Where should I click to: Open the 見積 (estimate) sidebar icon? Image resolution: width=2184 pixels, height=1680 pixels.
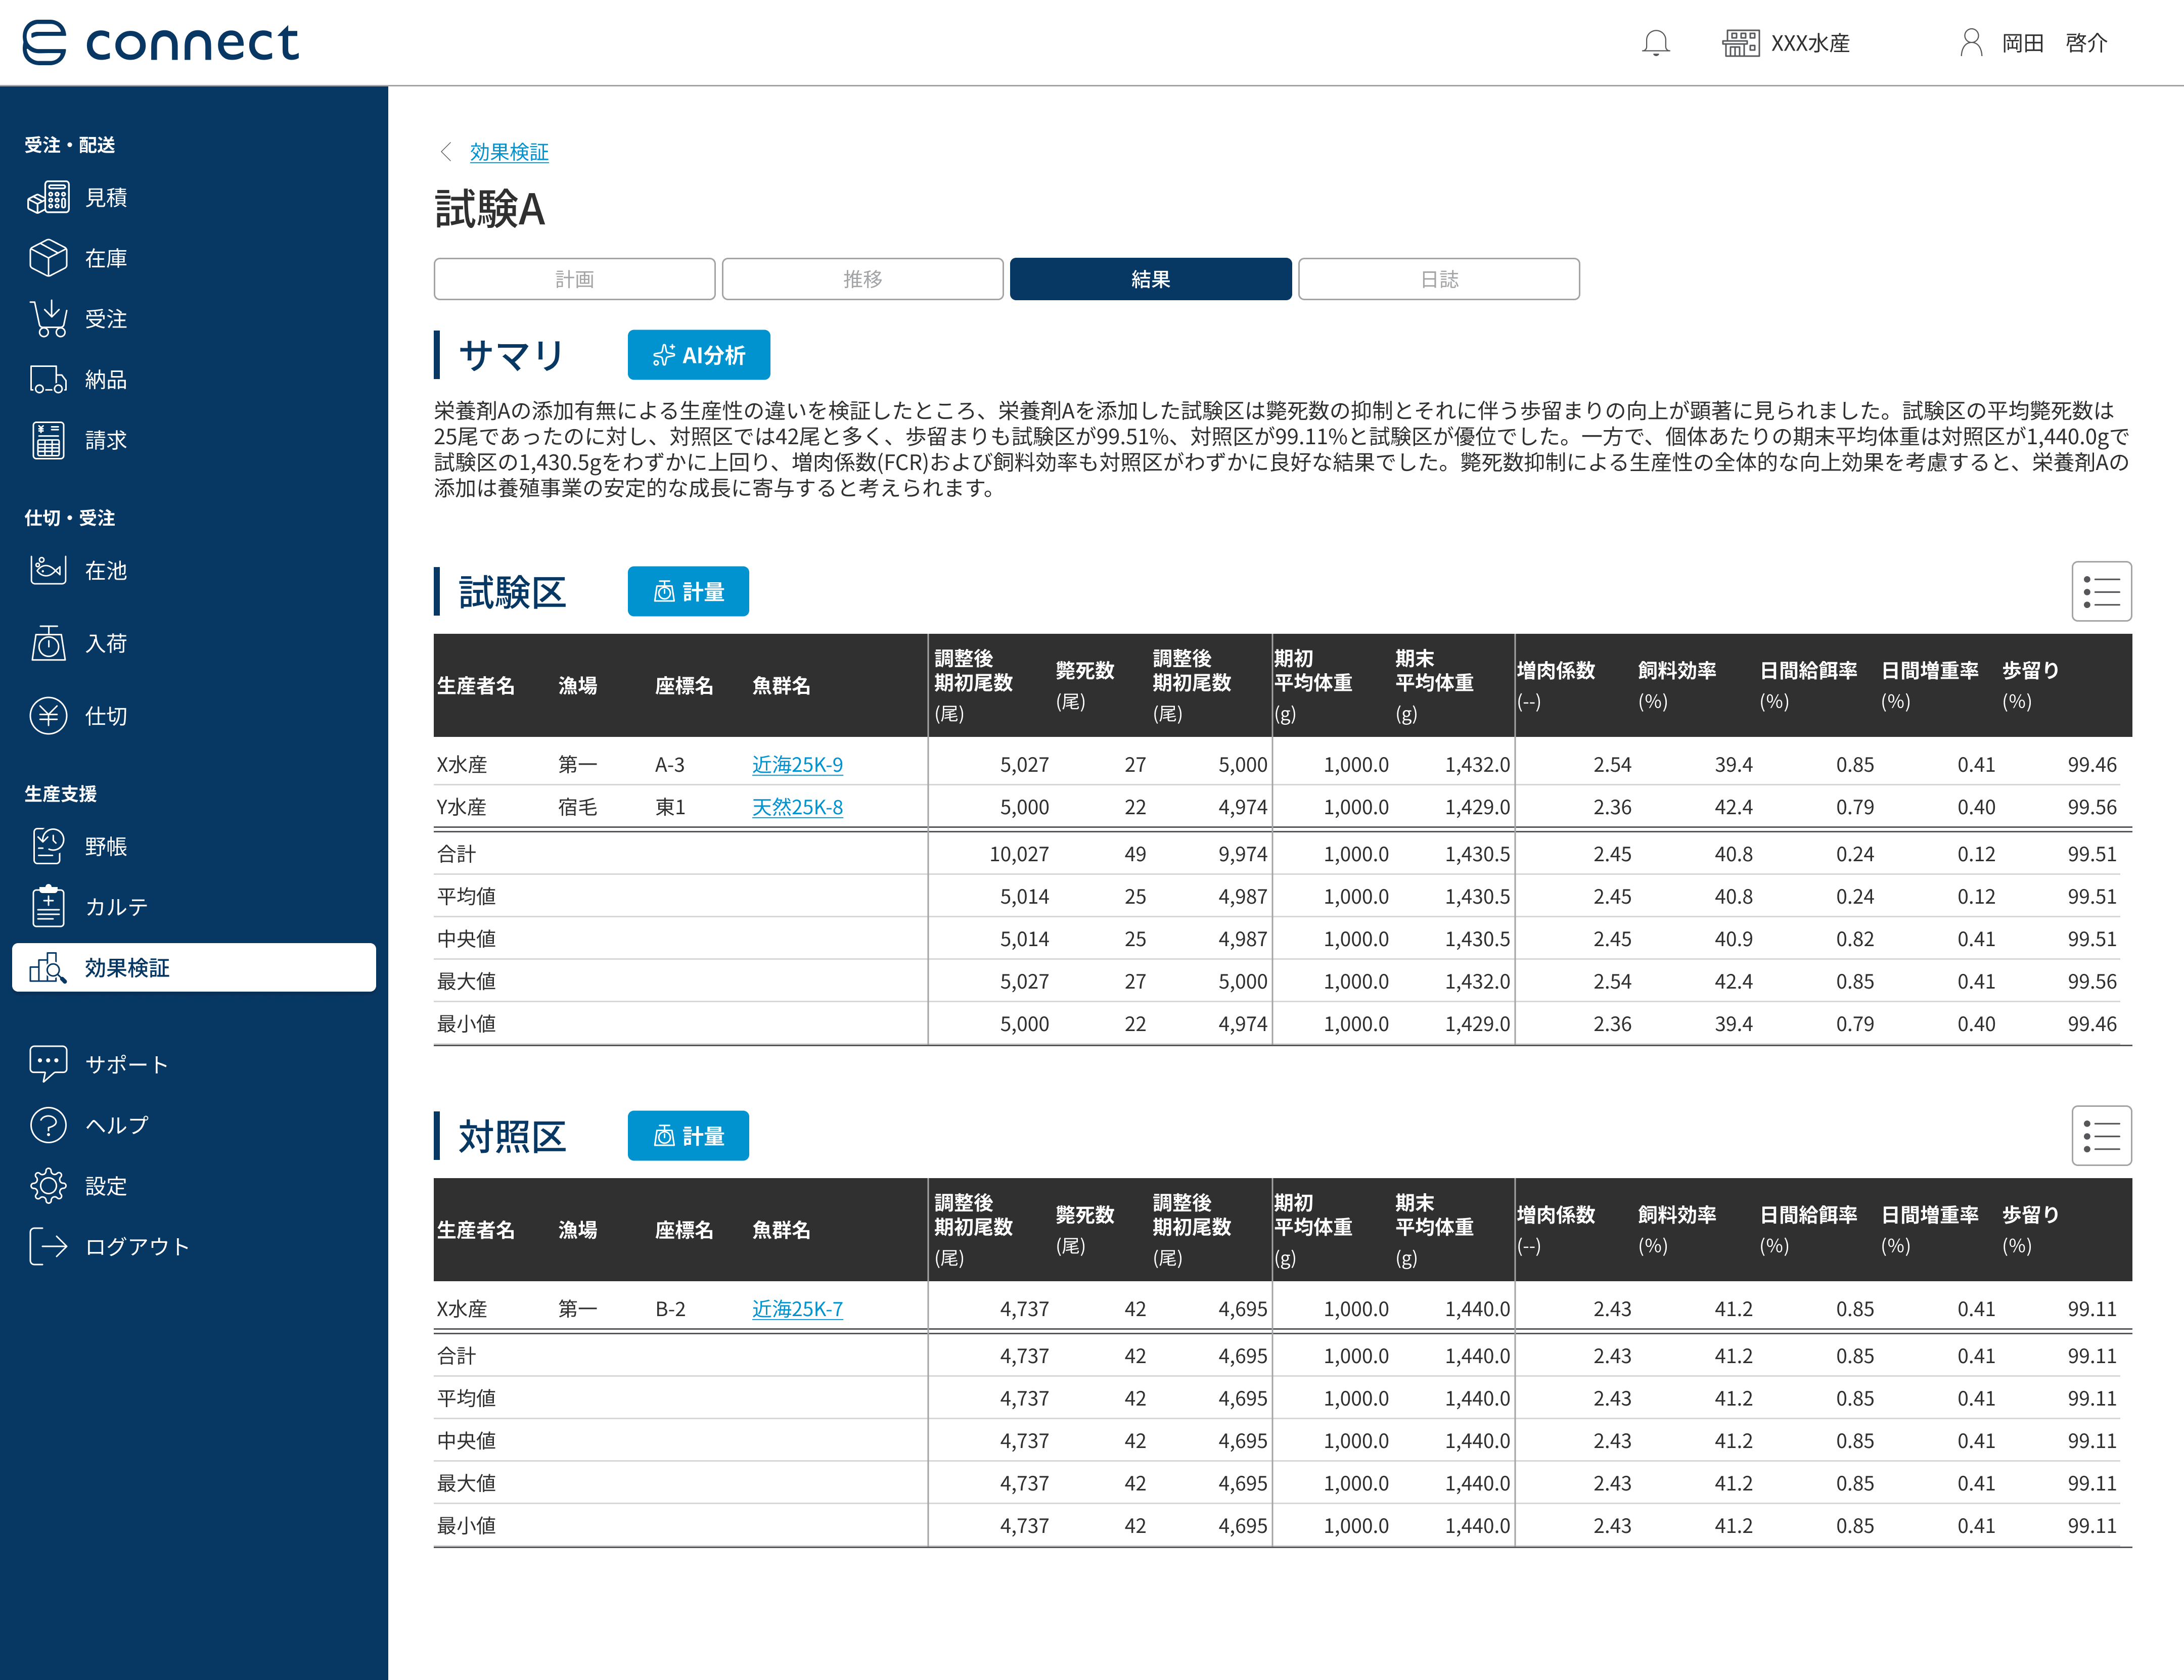point(48,197)
